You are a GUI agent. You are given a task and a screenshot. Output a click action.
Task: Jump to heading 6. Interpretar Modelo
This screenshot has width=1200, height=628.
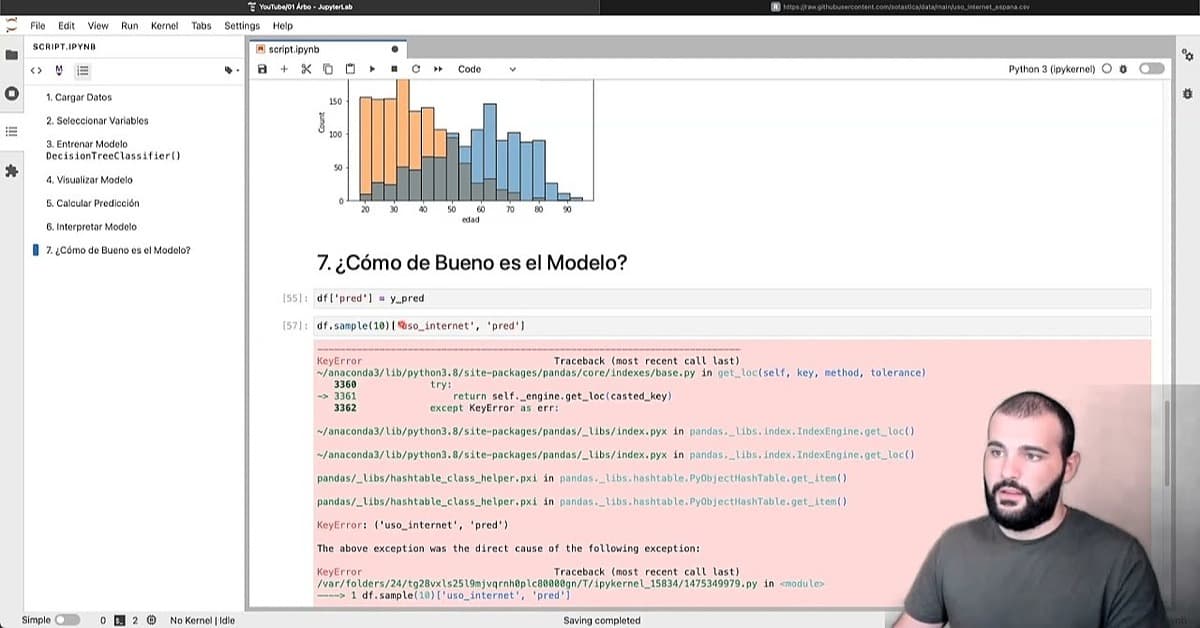pyautogui.click(x=91, y=227)
